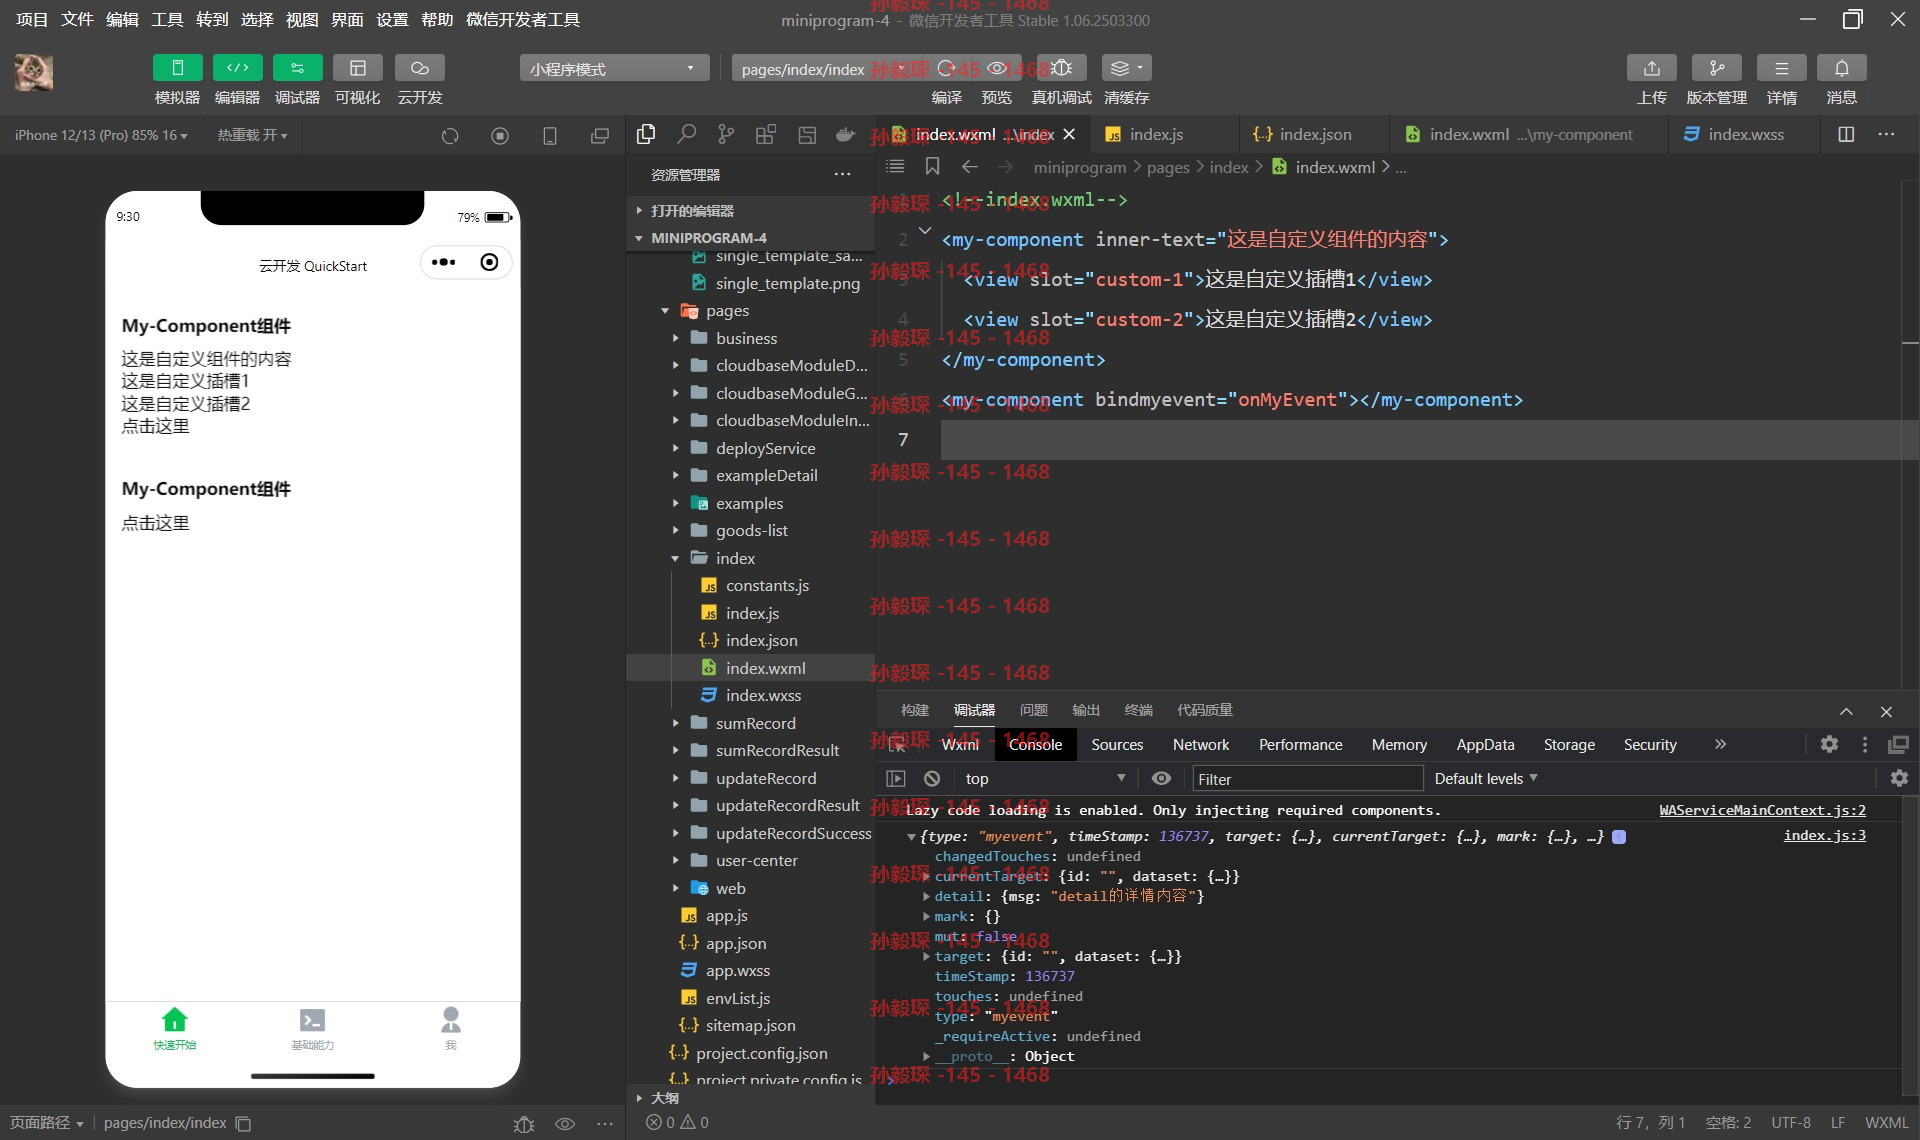
Task: Collapse the index folder
Action: [x=750, y=558]
